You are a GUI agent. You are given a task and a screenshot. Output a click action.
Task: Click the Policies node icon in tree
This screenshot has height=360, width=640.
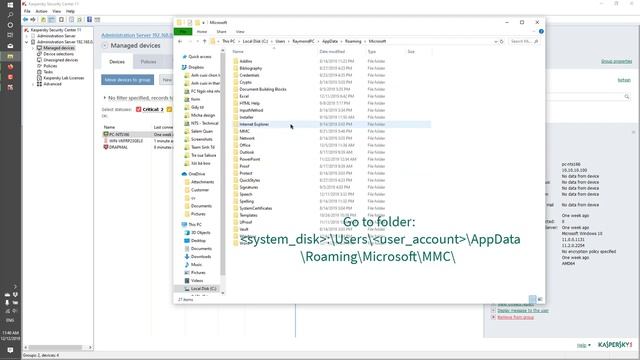click(x=39, y=66)
